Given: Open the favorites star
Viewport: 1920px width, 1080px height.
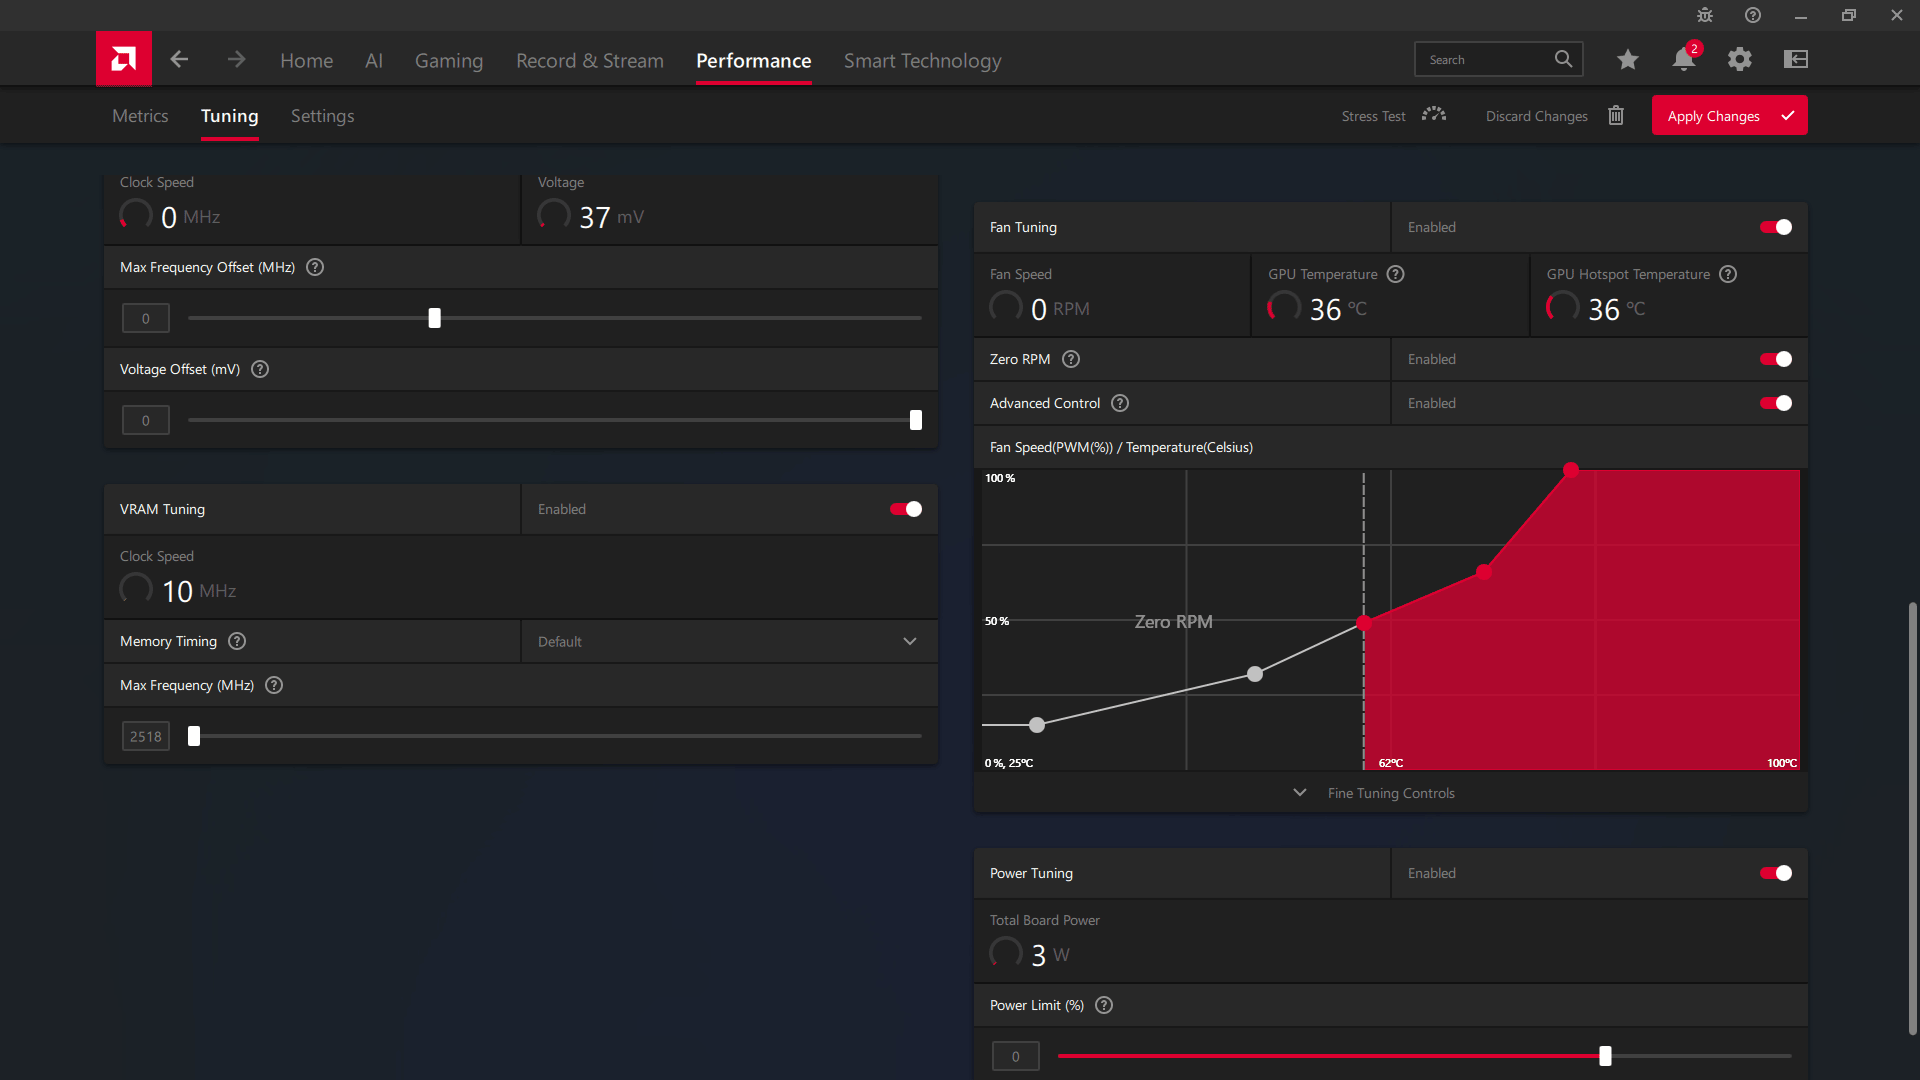Looking at the screenshot, I should click(x=1627, y=59).
